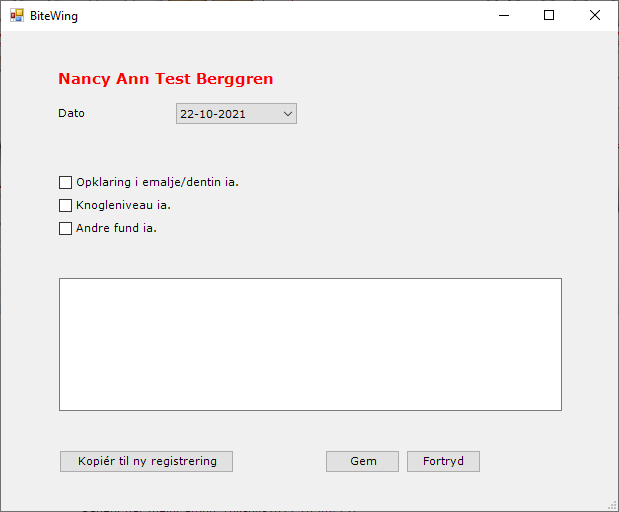Viewport: 619px width, 512px height.
Task: Click the Opklaring i emalje/dentin ia. label text
Action: 157,183
